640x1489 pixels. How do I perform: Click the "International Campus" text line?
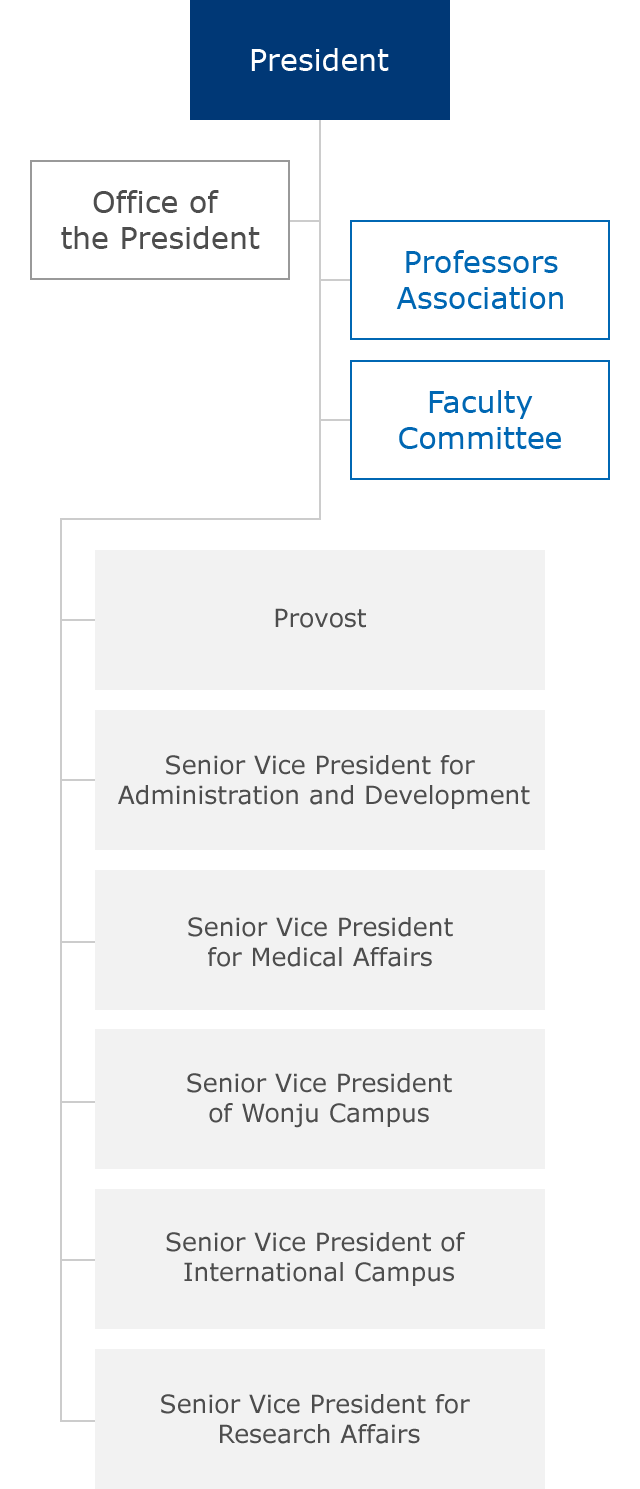(x=319, y=1273)
